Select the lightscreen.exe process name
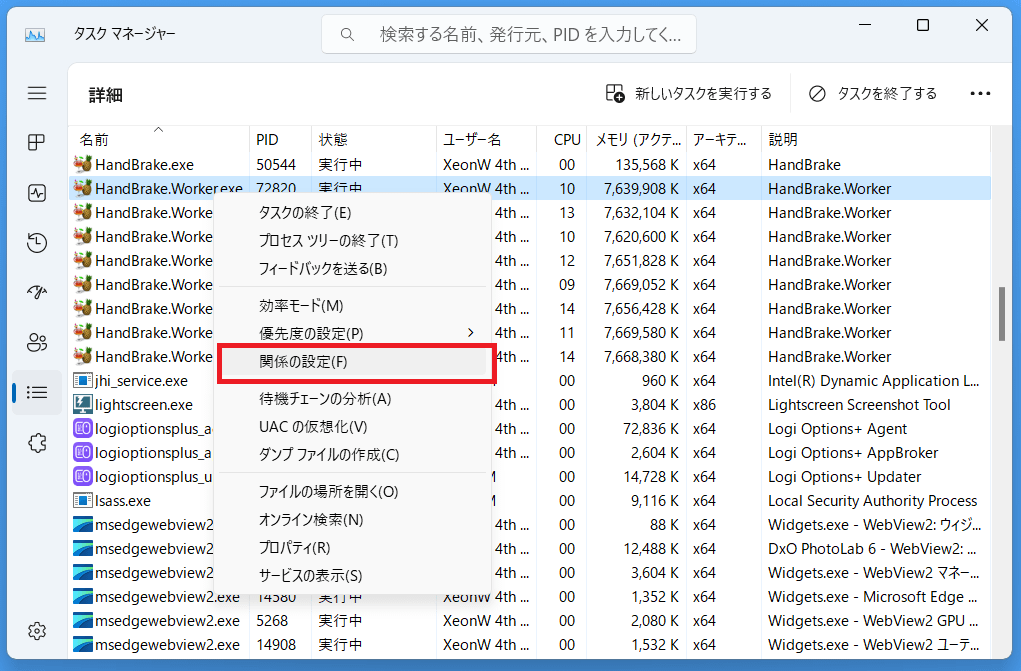This screenshot has width=1021, height=671. 144,405
